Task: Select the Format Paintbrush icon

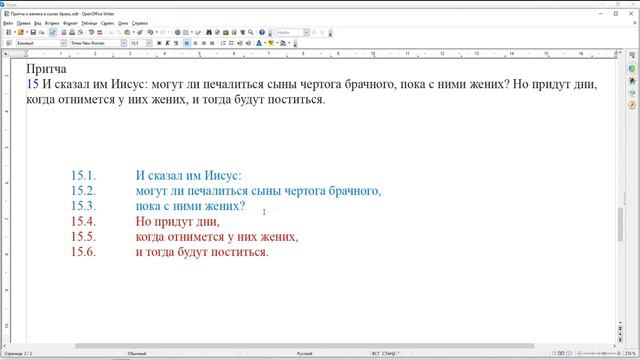Action: [140, 32]
